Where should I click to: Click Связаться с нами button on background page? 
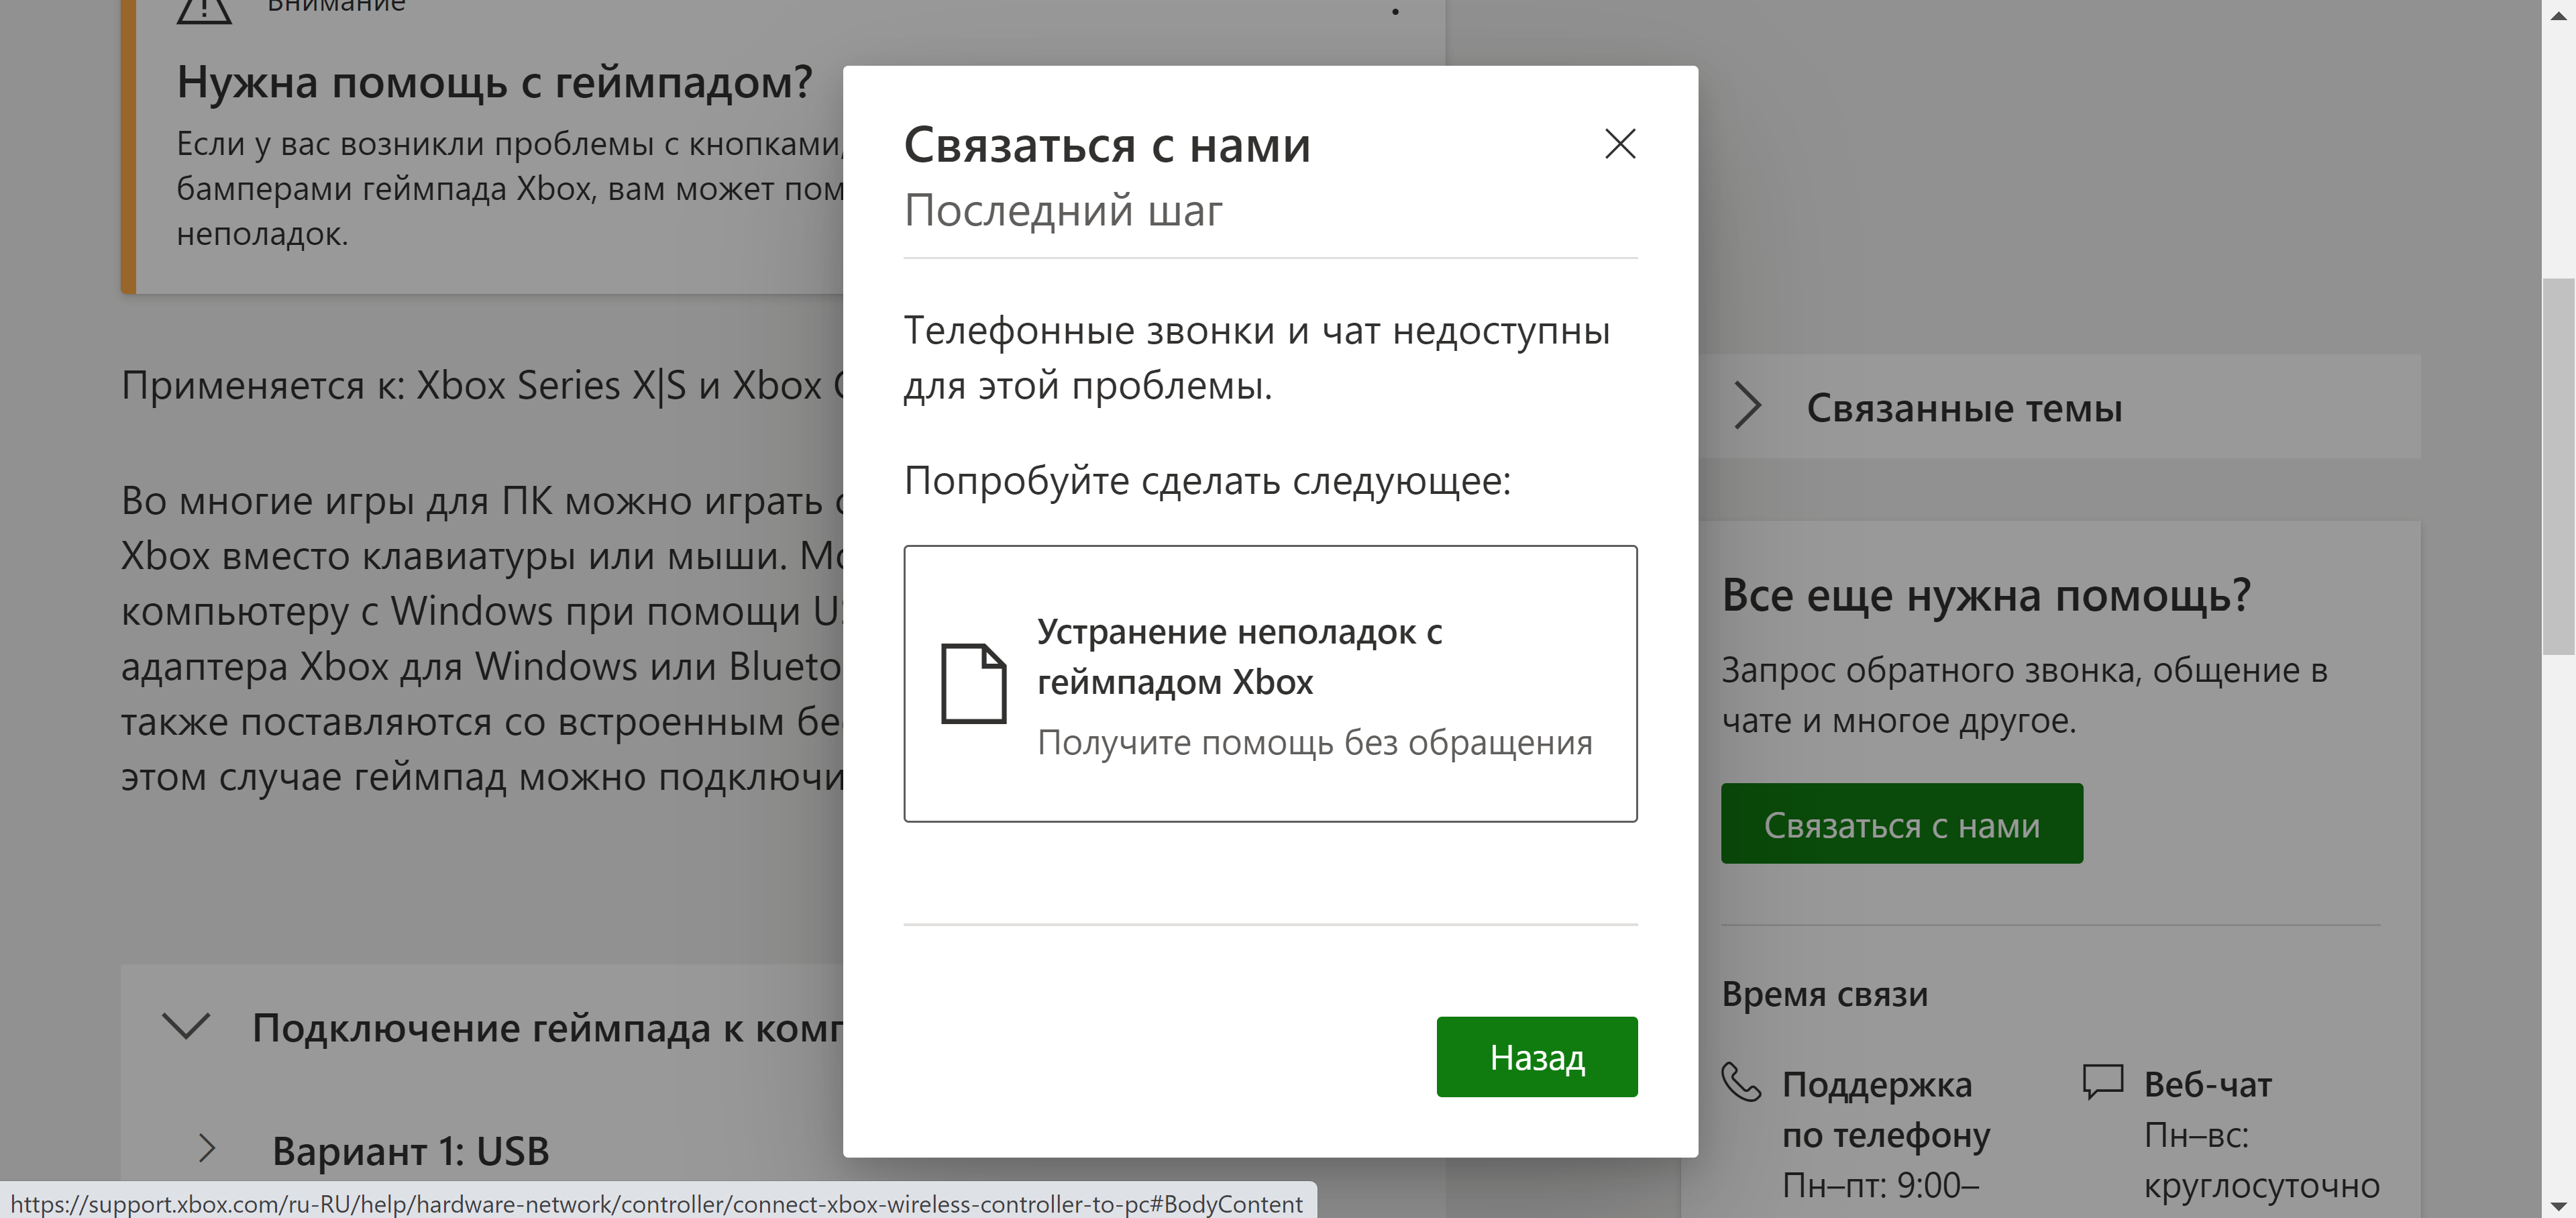pos(1901,823)
